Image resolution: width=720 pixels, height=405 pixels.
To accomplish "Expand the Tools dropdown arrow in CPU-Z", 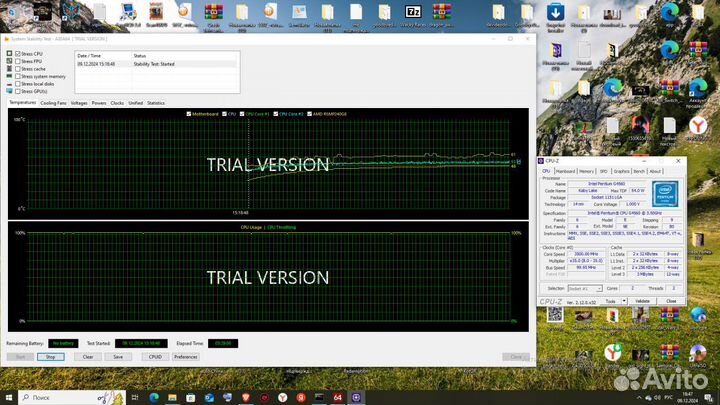I will point(624,300).
